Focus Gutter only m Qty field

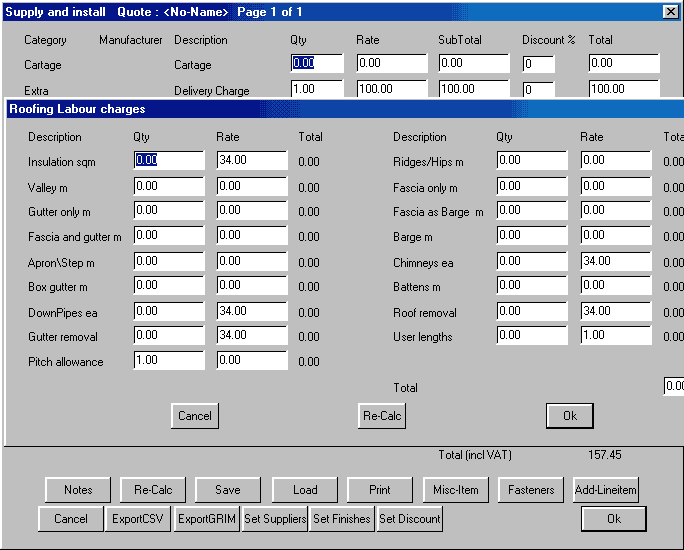pos(169,210)
